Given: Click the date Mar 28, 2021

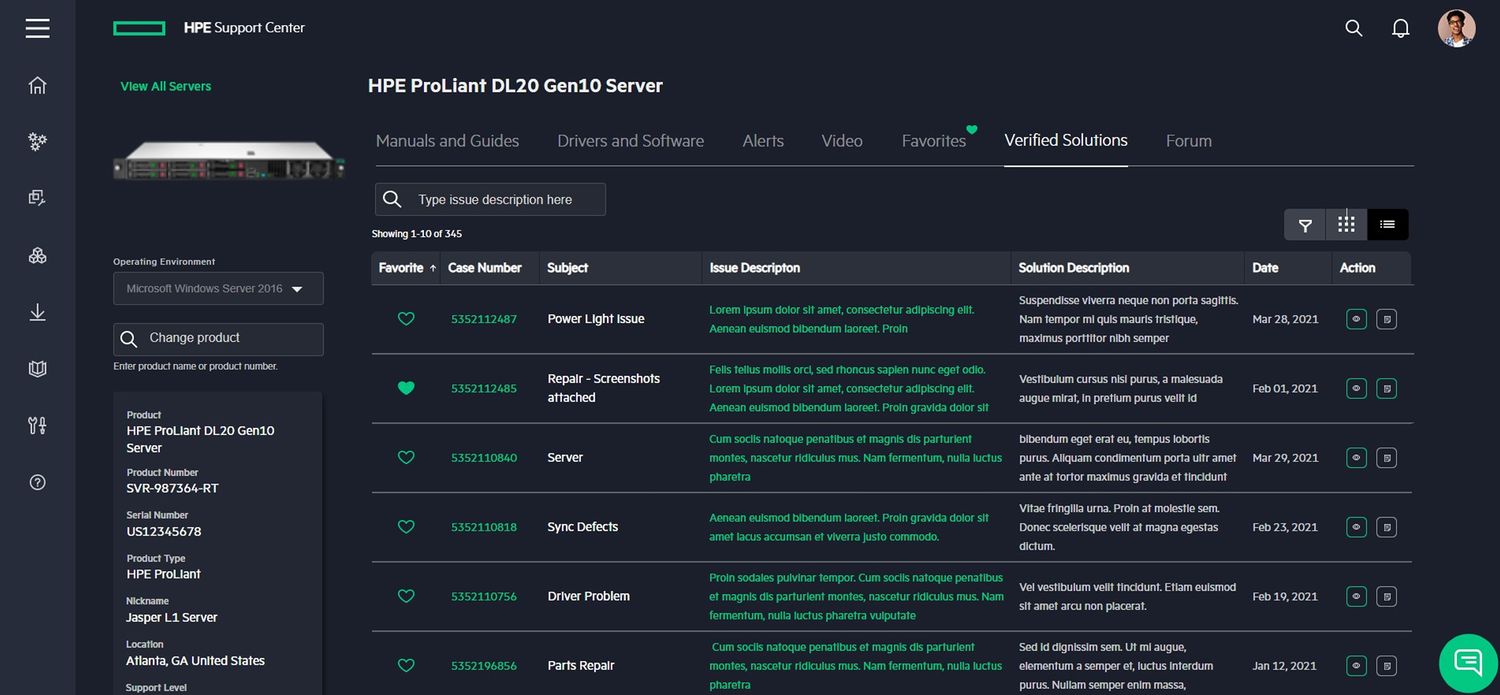Looking at the screenshot, I should (x=1285, y=319).
